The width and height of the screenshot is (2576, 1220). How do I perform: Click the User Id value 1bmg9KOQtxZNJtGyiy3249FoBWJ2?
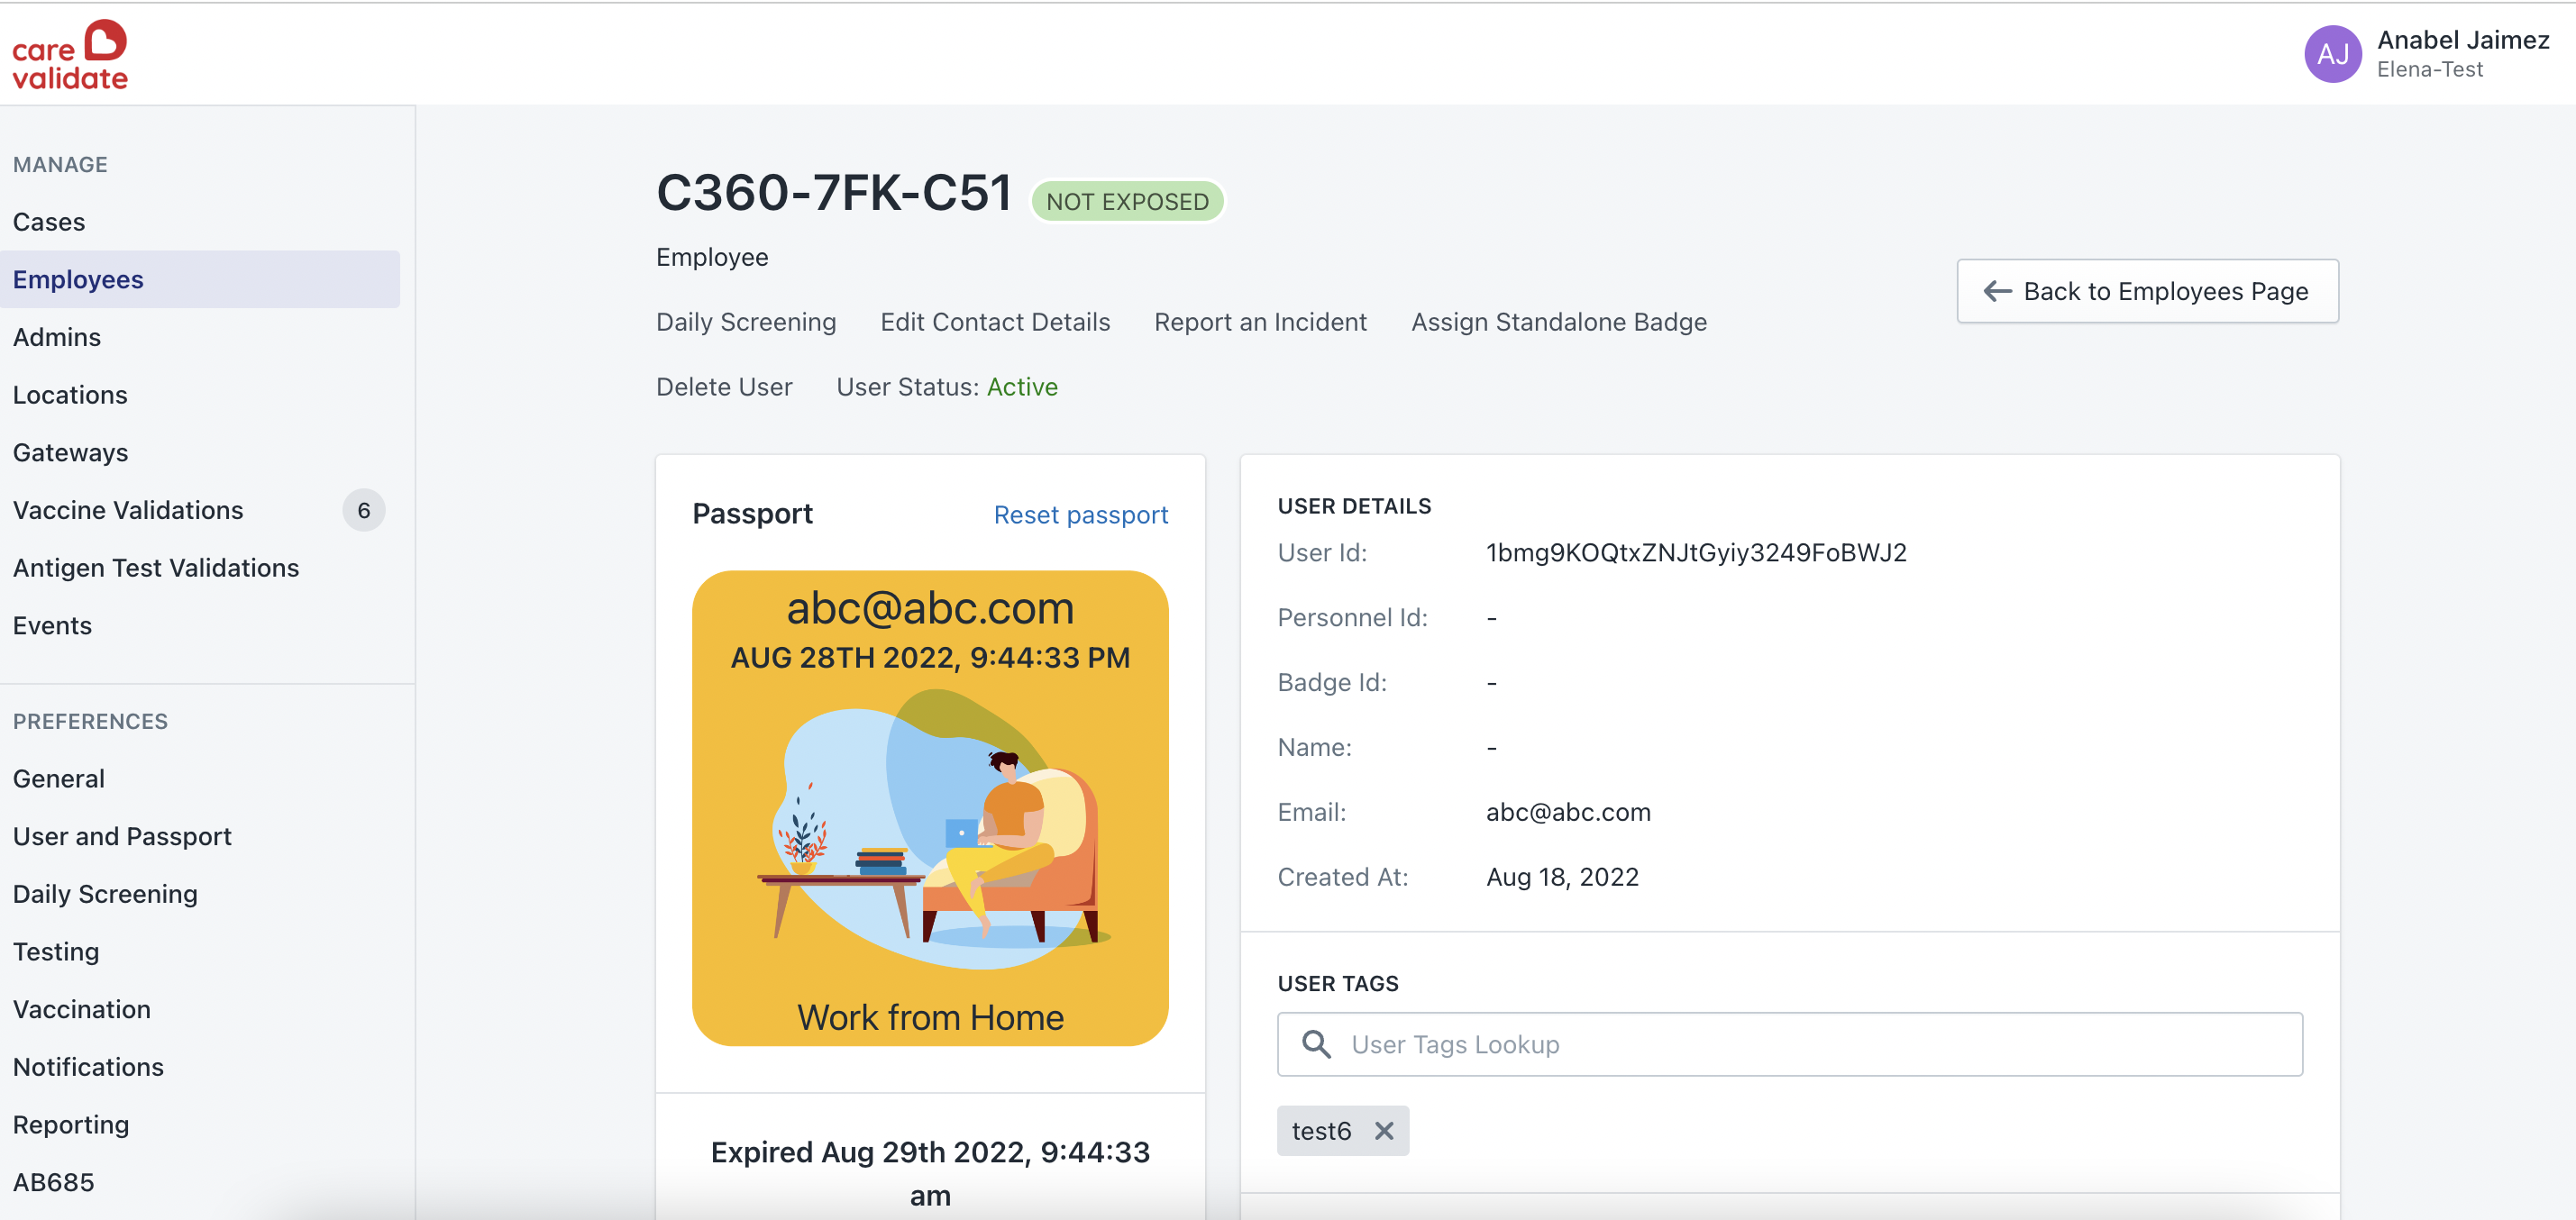(x=1696, y=553)
